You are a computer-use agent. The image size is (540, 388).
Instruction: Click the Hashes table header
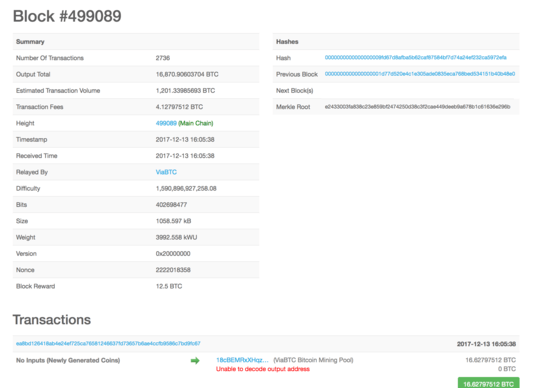coord(396,42)
